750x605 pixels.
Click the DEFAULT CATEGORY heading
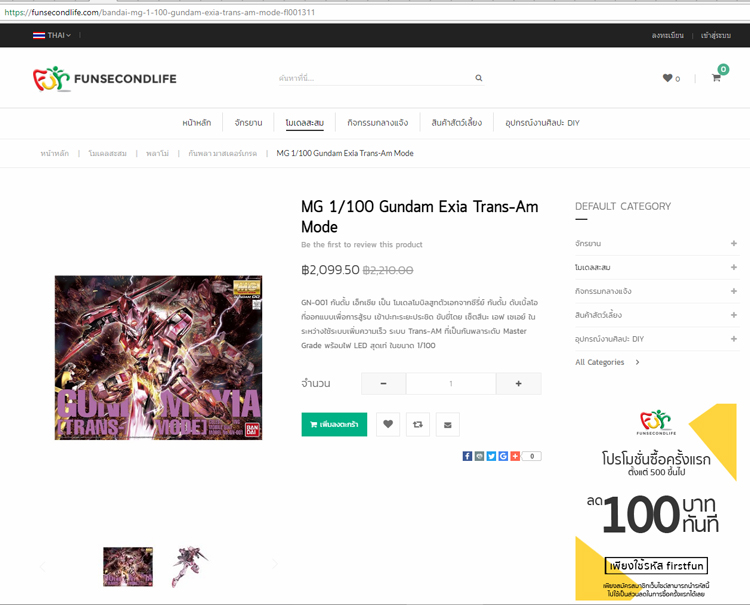click(x=623, y=206)
